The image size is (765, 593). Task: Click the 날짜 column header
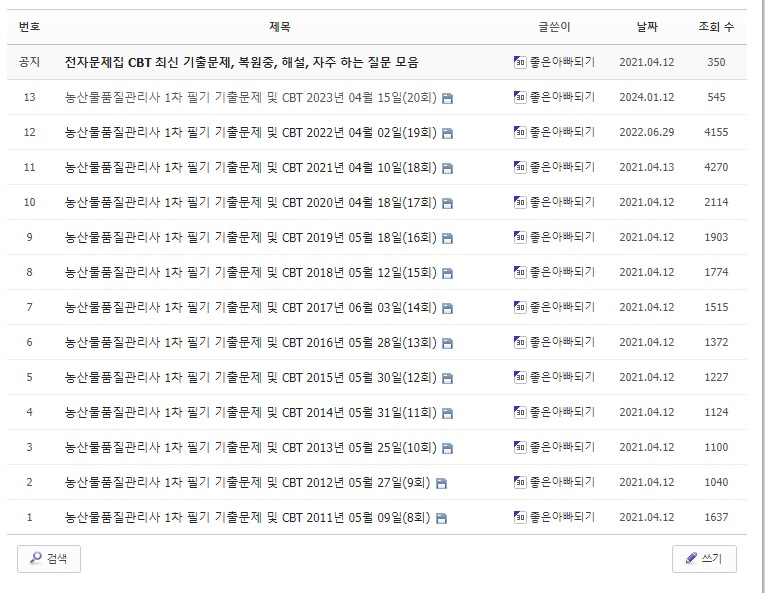coord(647,26)
